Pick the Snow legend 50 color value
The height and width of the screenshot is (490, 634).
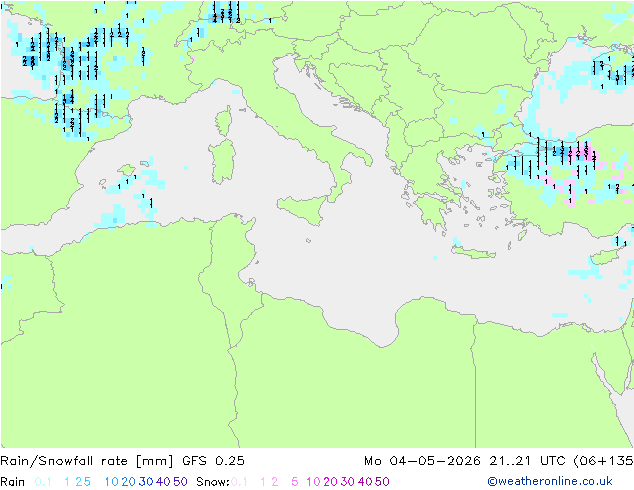[x=382, y=482]
